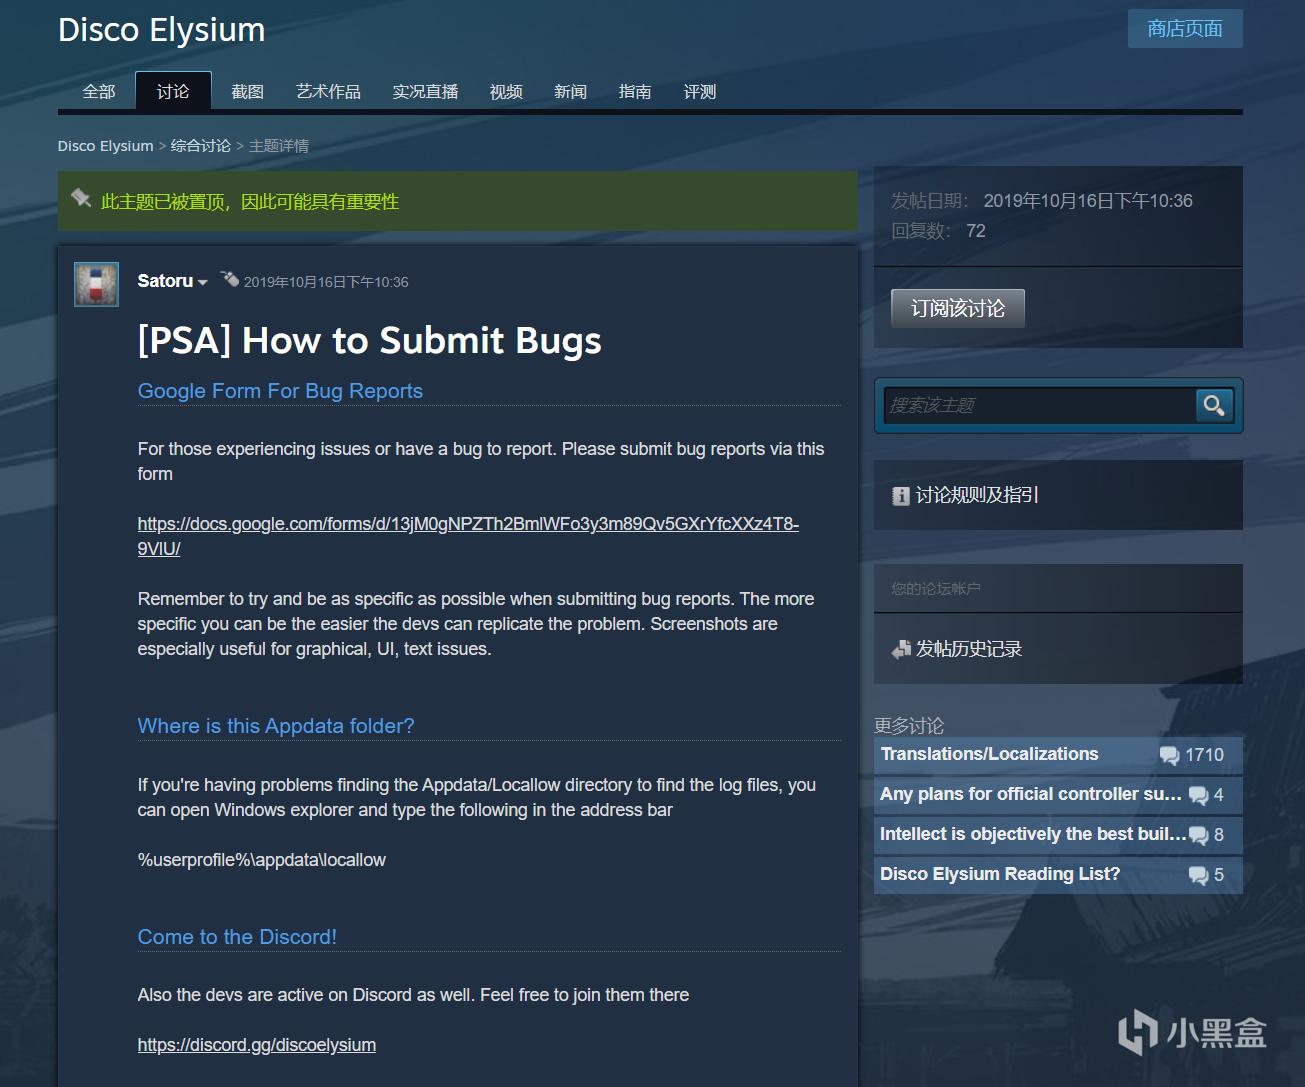Image resolution: width=1305 pixels, height=1087 pixels.
Task: Open 发帖历史记录 link
Action: point(969,649)
